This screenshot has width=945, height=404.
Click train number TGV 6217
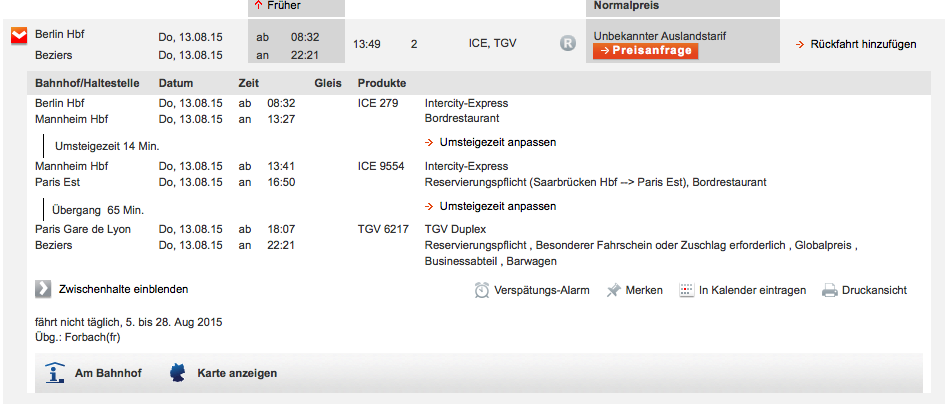[383, 229]
